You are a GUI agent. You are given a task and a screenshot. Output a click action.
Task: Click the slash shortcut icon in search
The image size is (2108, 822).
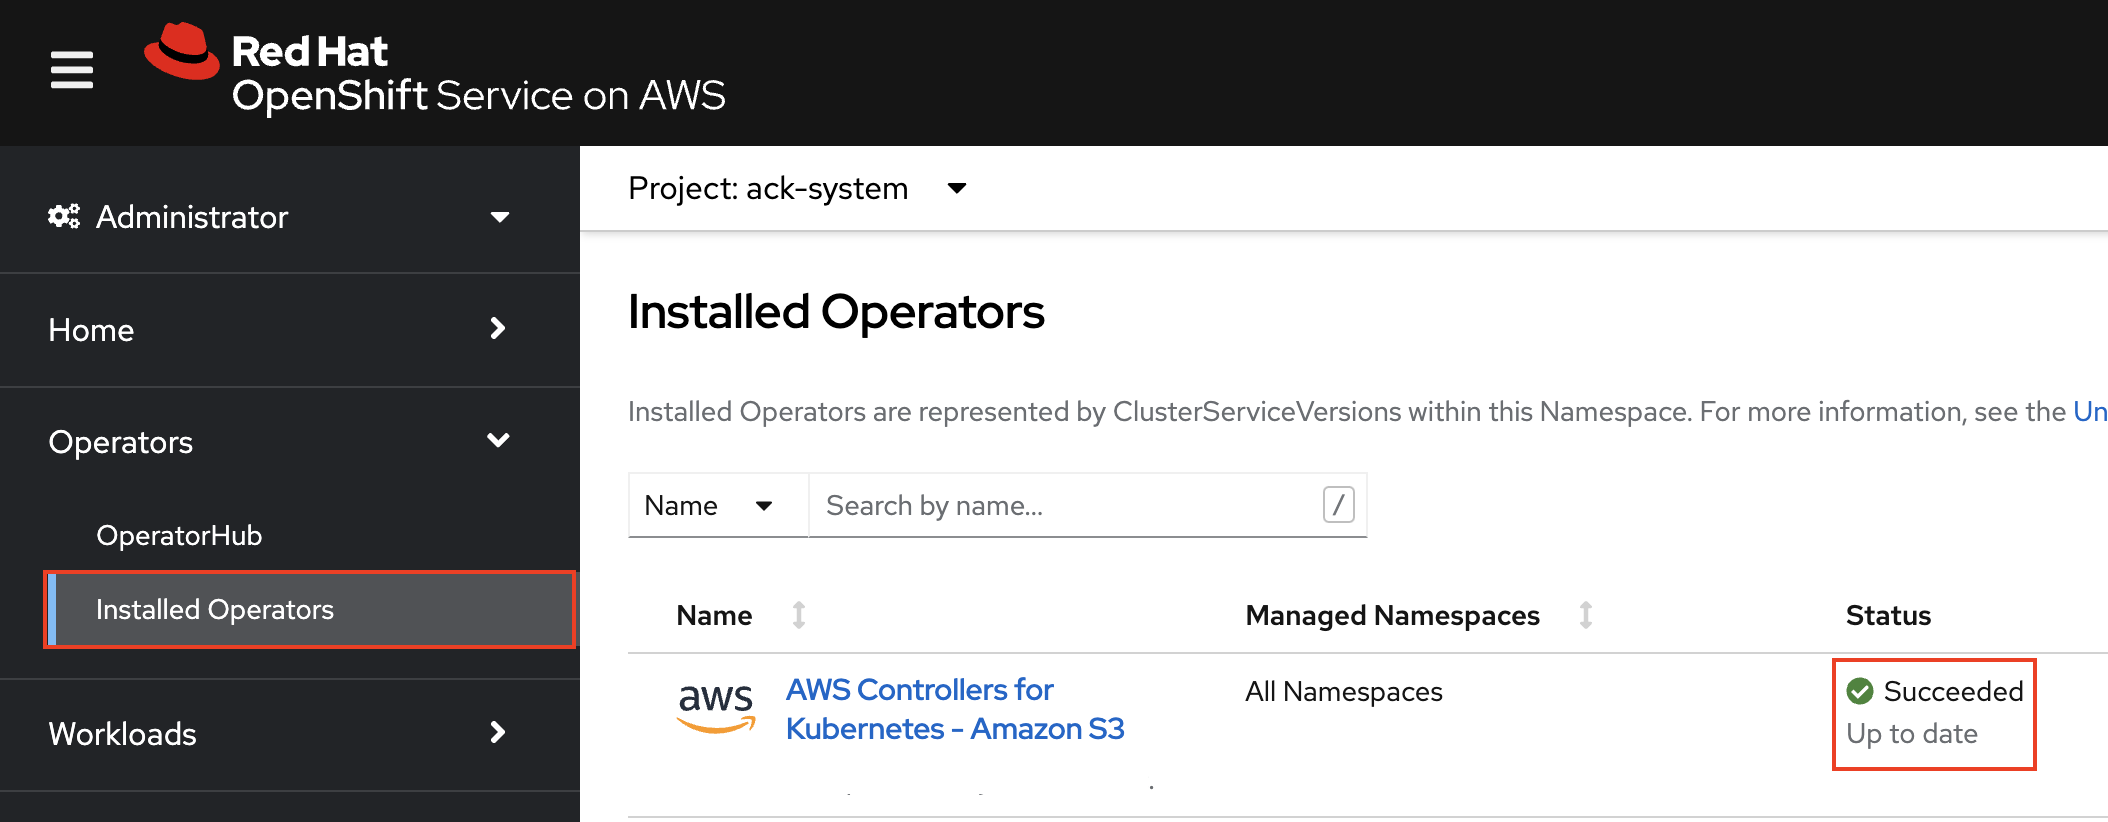1338,505
